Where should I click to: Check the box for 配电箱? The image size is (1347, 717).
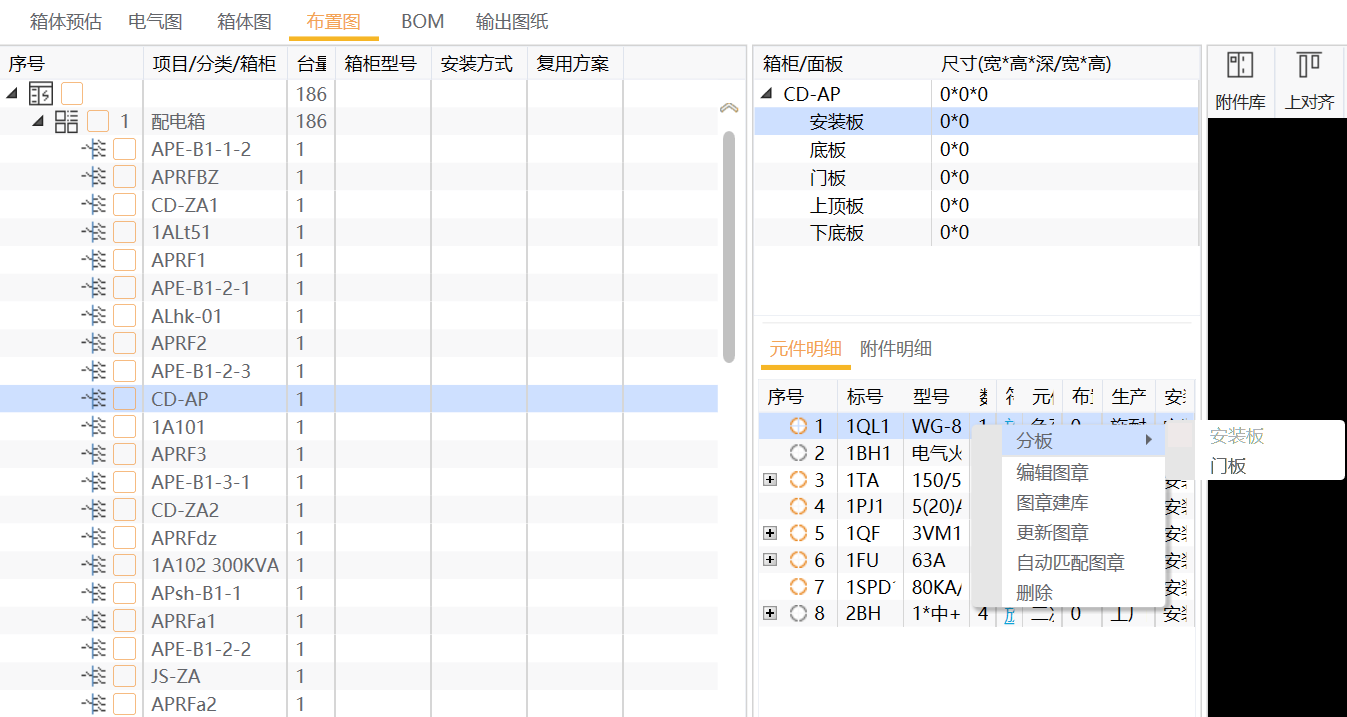98,121
